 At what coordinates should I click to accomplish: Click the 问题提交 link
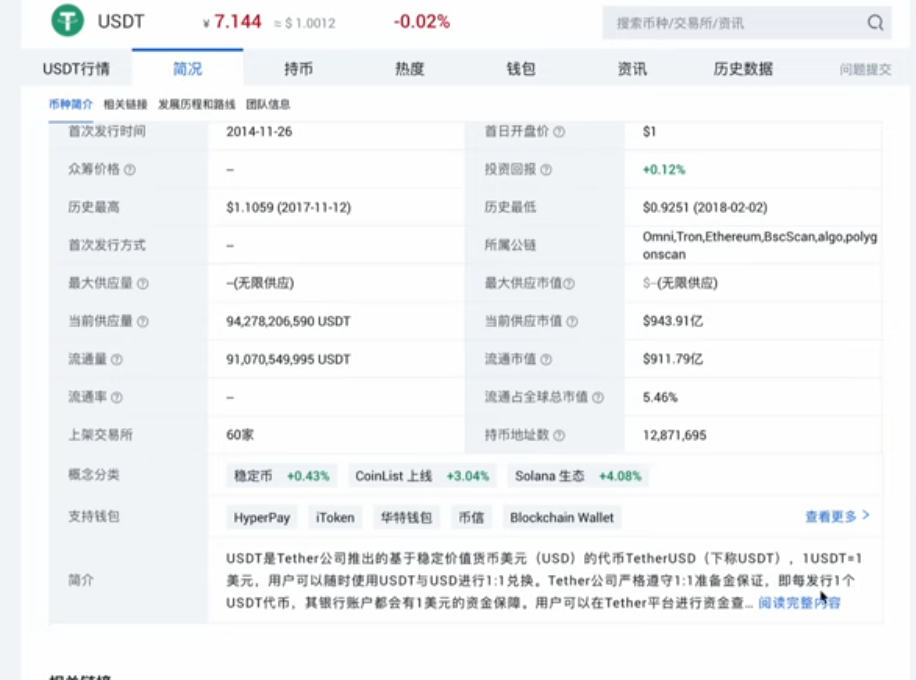click(x=865, y=70)
